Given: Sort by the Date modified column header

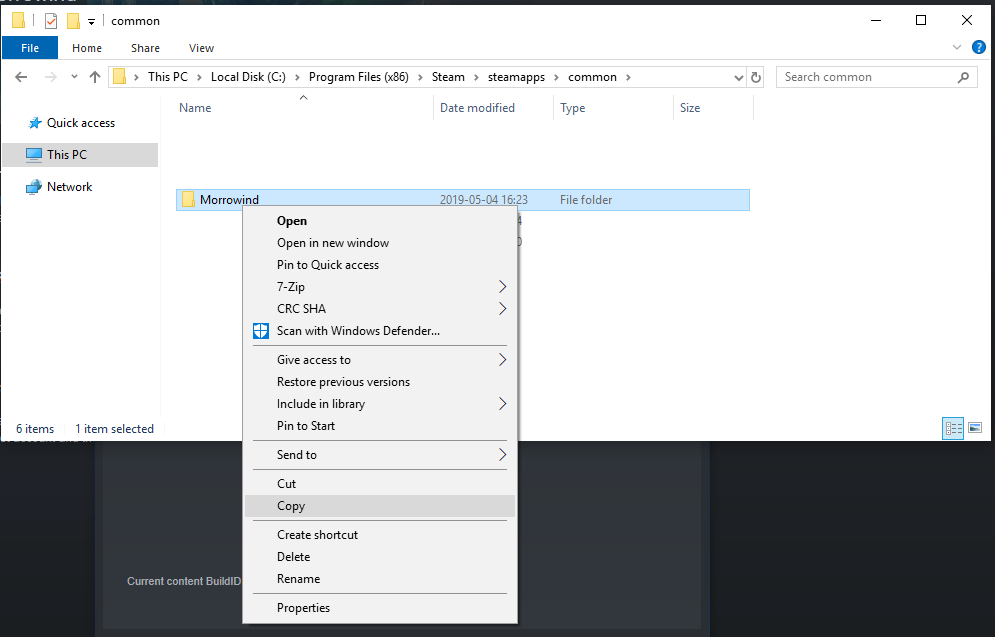Looking at the screenshot, I should tap(477, 108).
